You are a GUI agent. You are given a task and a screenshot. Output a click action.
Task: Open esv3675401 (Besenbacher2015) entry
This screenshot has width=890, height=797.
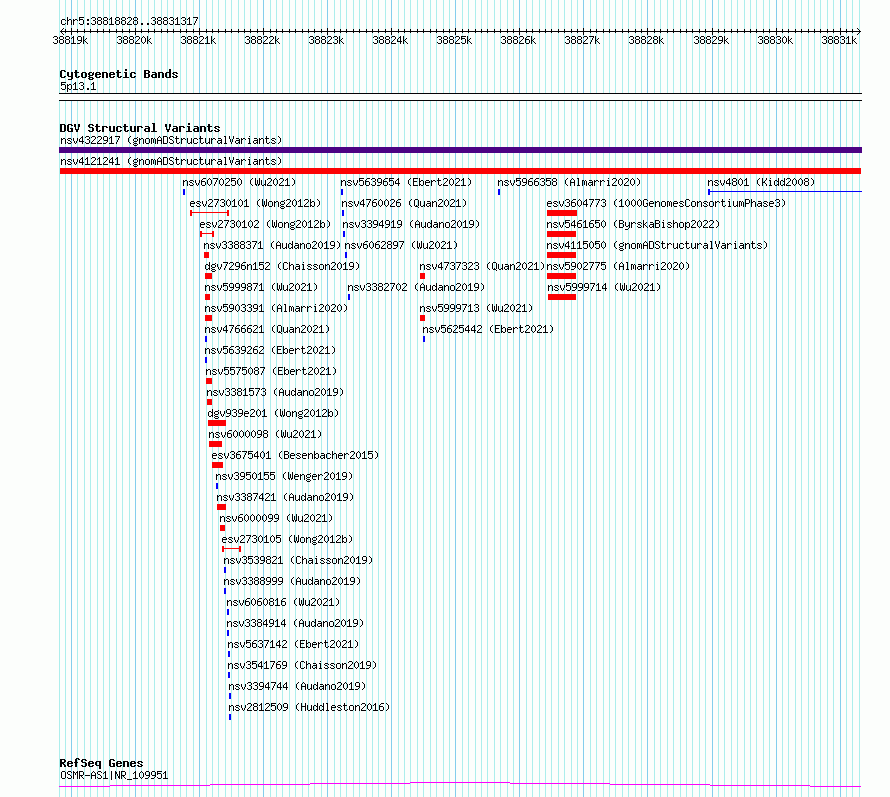tap(295, 455)
